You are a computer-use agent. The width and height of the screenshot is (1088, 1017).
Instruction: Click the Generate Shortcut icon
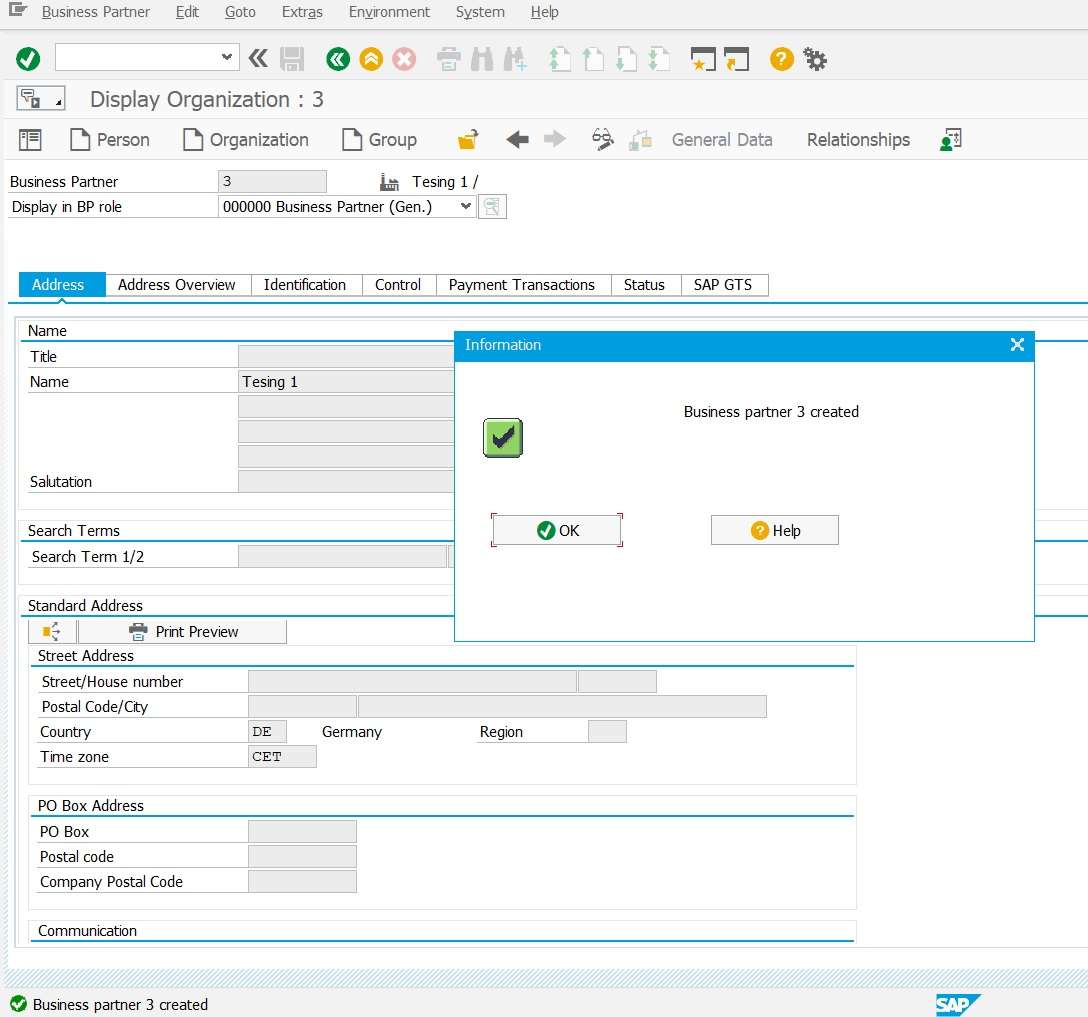coord(736,59)
